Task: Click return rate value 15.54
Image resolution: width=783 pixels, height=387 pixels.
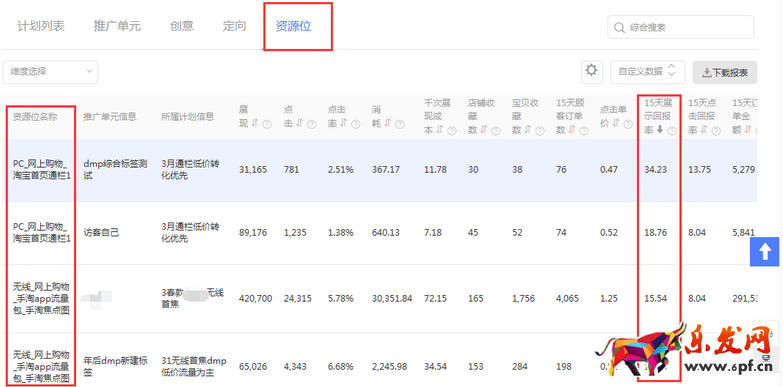Action: [x=656, y=299]
